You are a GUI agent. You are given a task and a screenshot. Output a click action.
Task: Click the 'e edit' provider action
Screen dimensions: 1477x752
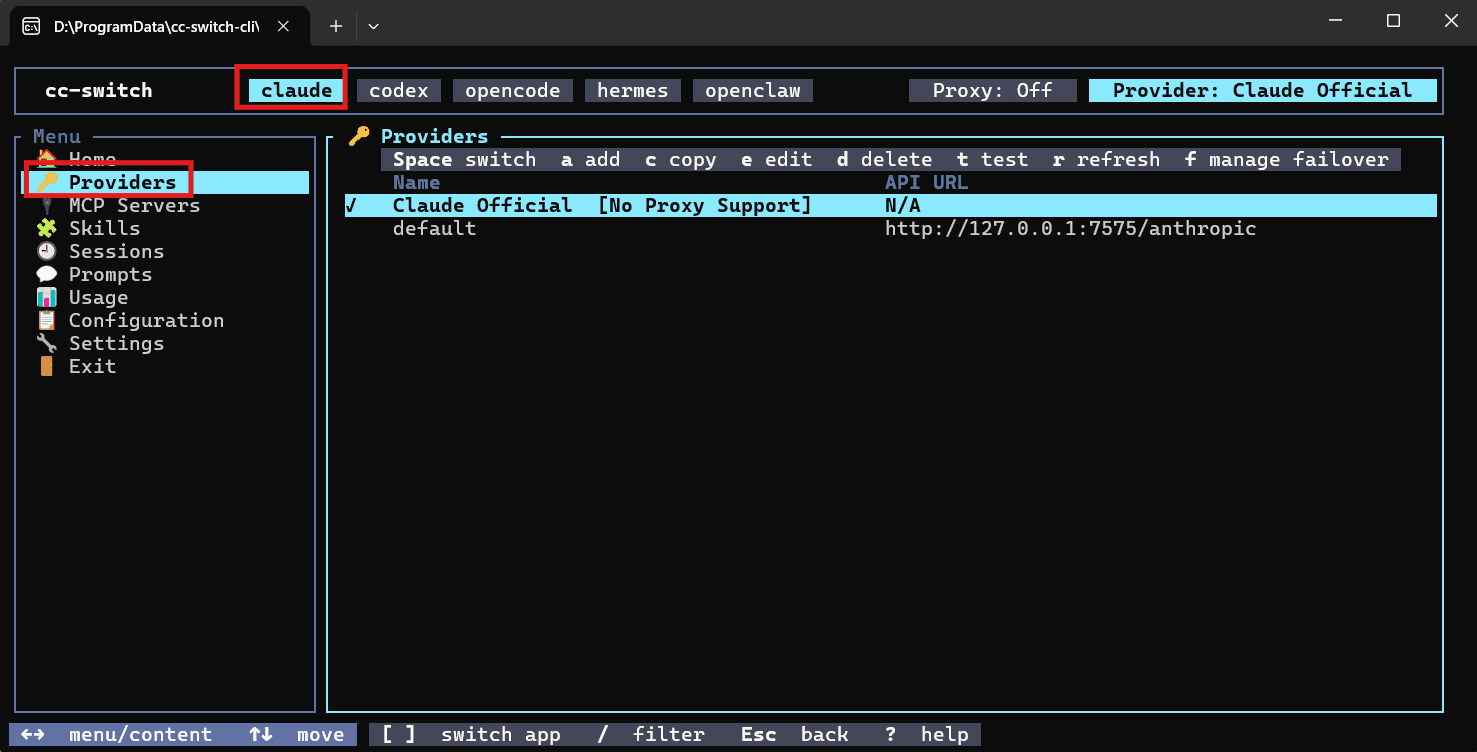coord(777,159)
